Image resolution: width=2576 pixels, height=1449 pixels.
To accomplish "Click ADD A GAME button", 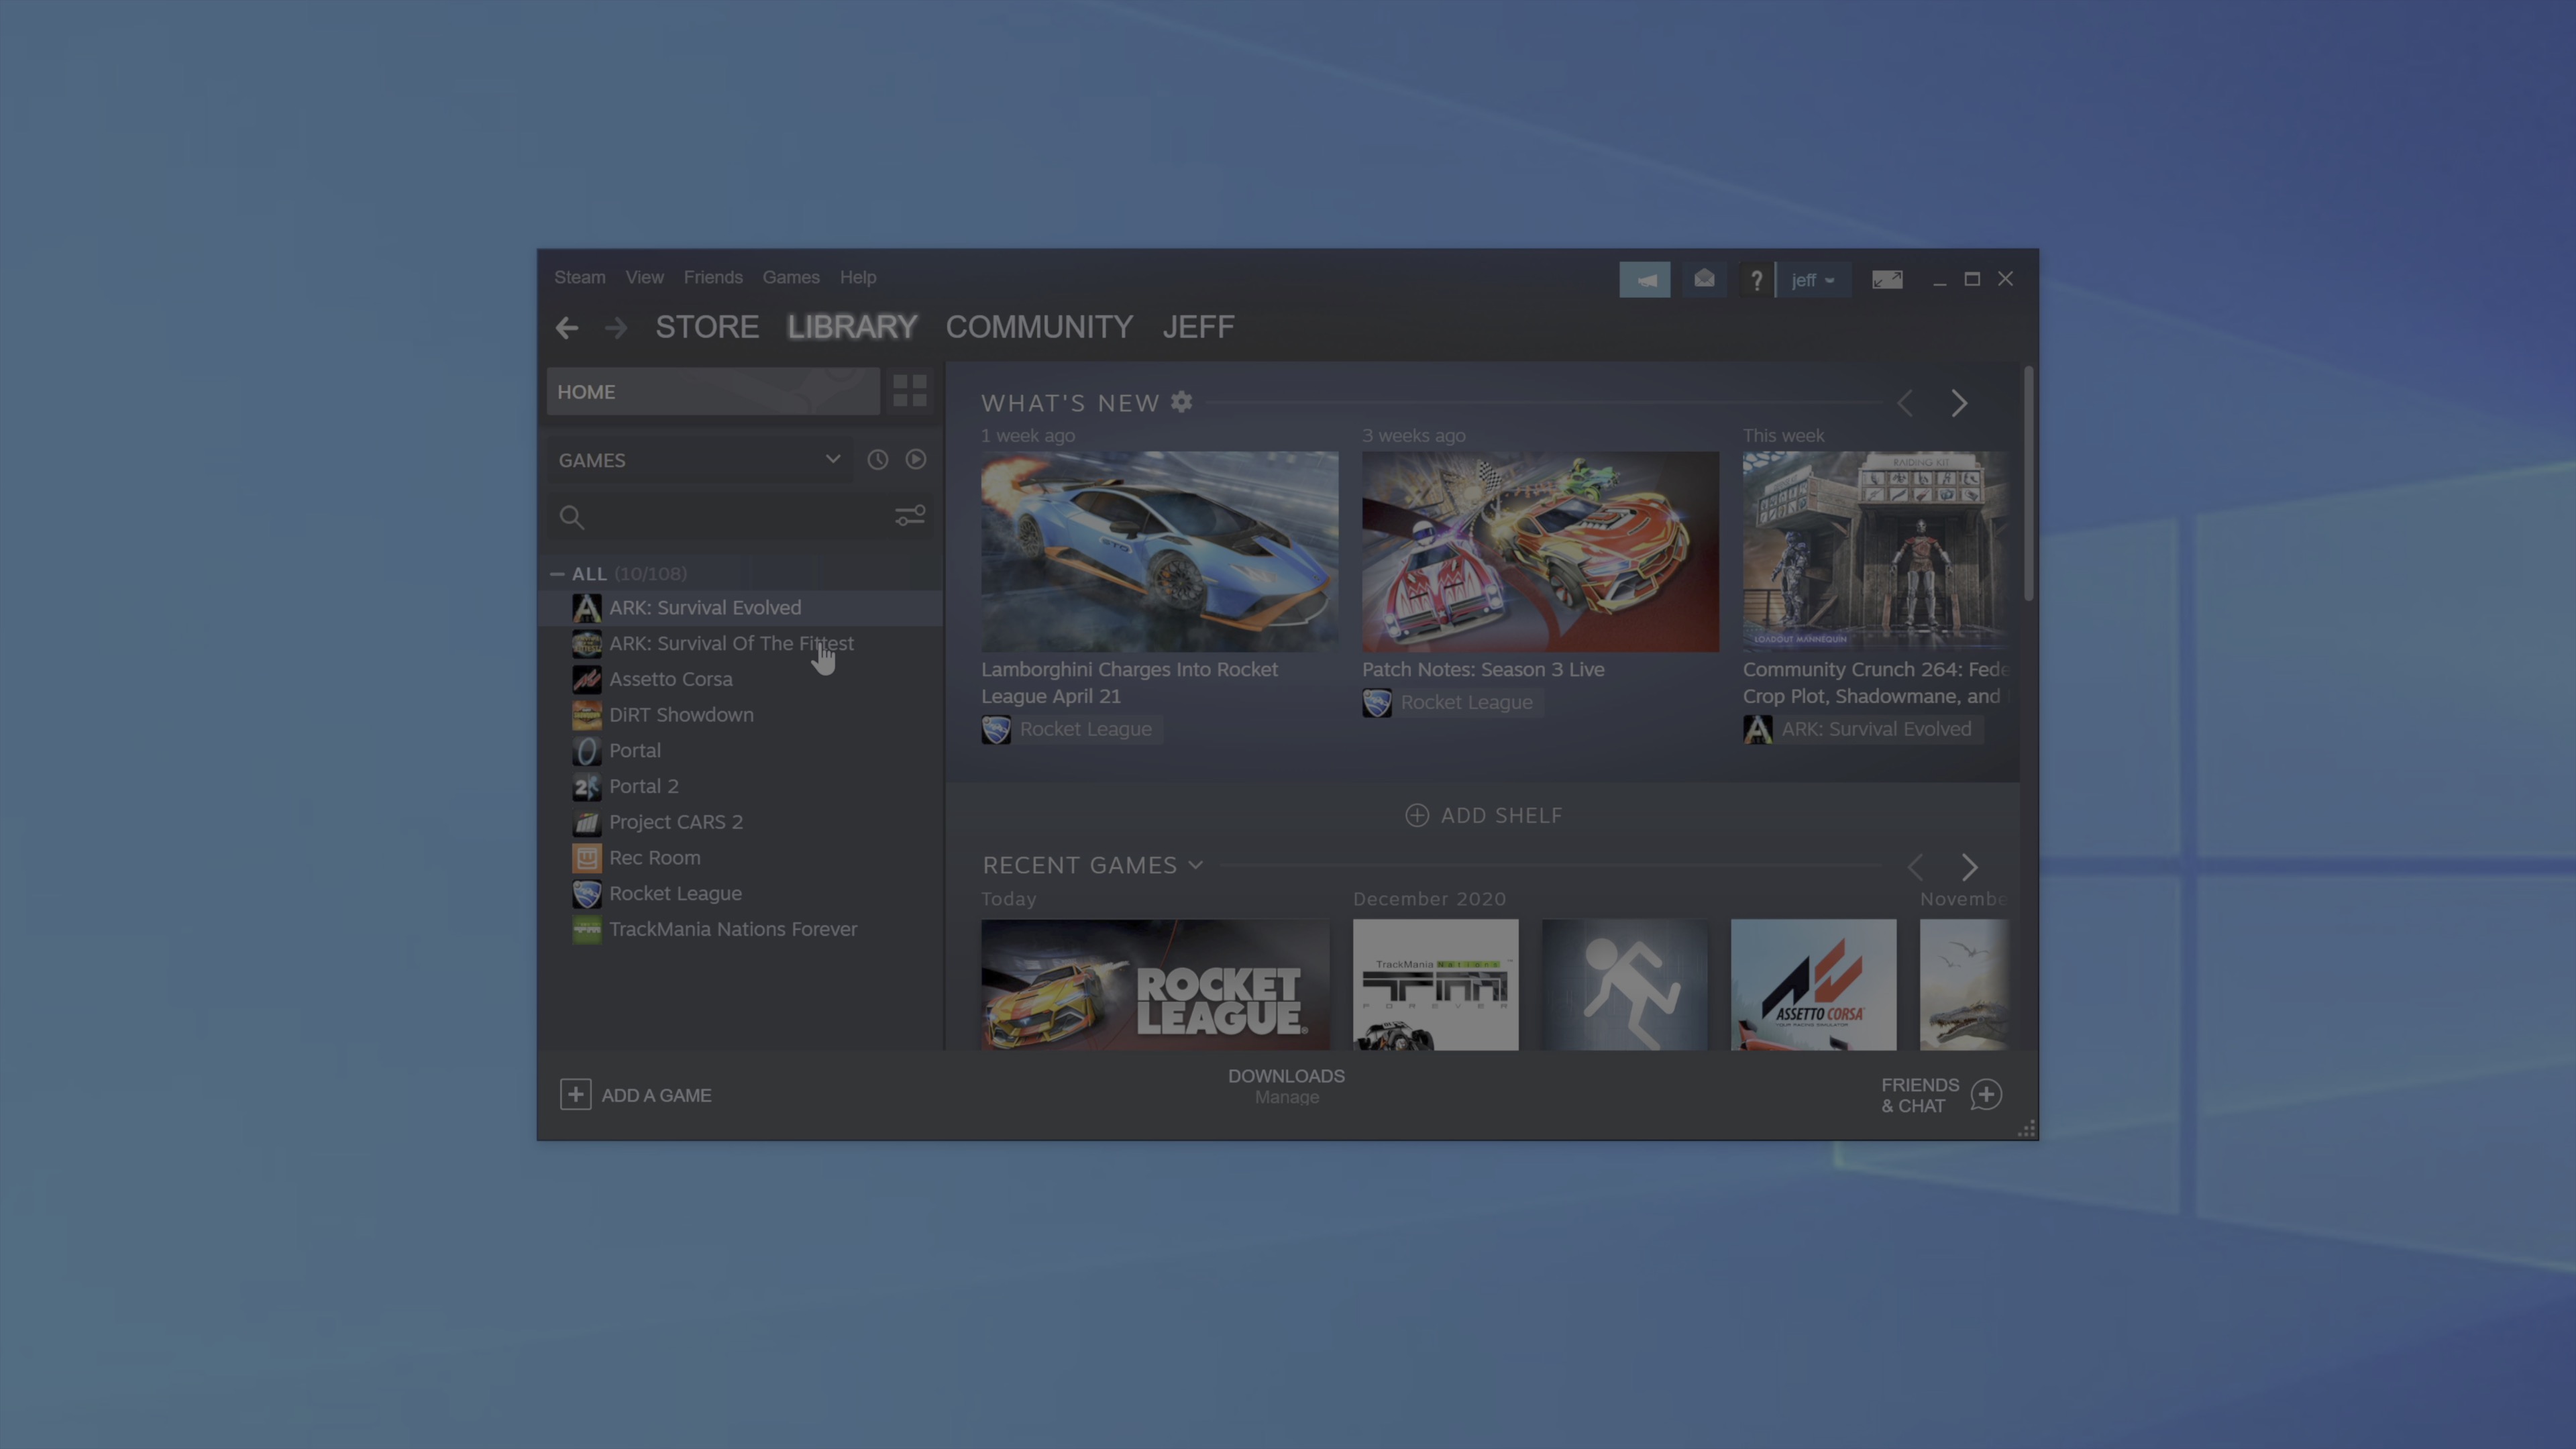I will pyautogui.click(x=636, y=1095).
